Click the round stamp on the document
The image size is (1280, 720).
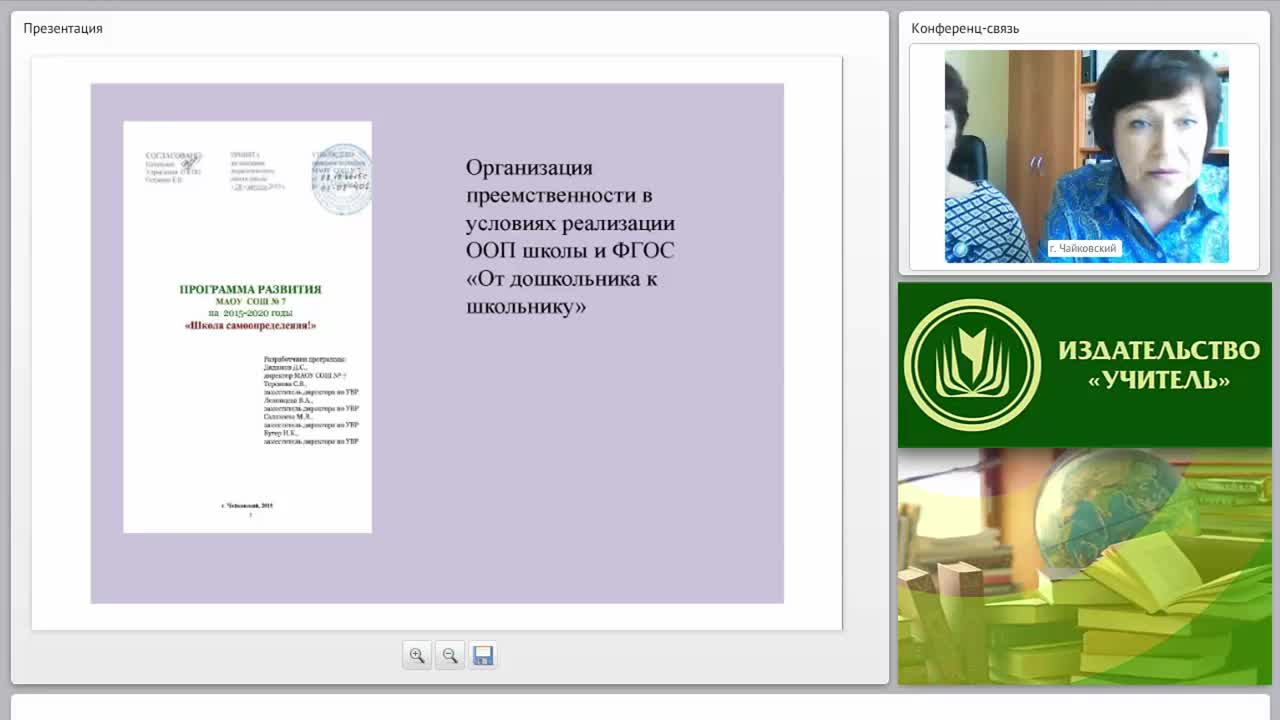pyautogui.click(x=342, y=180)
